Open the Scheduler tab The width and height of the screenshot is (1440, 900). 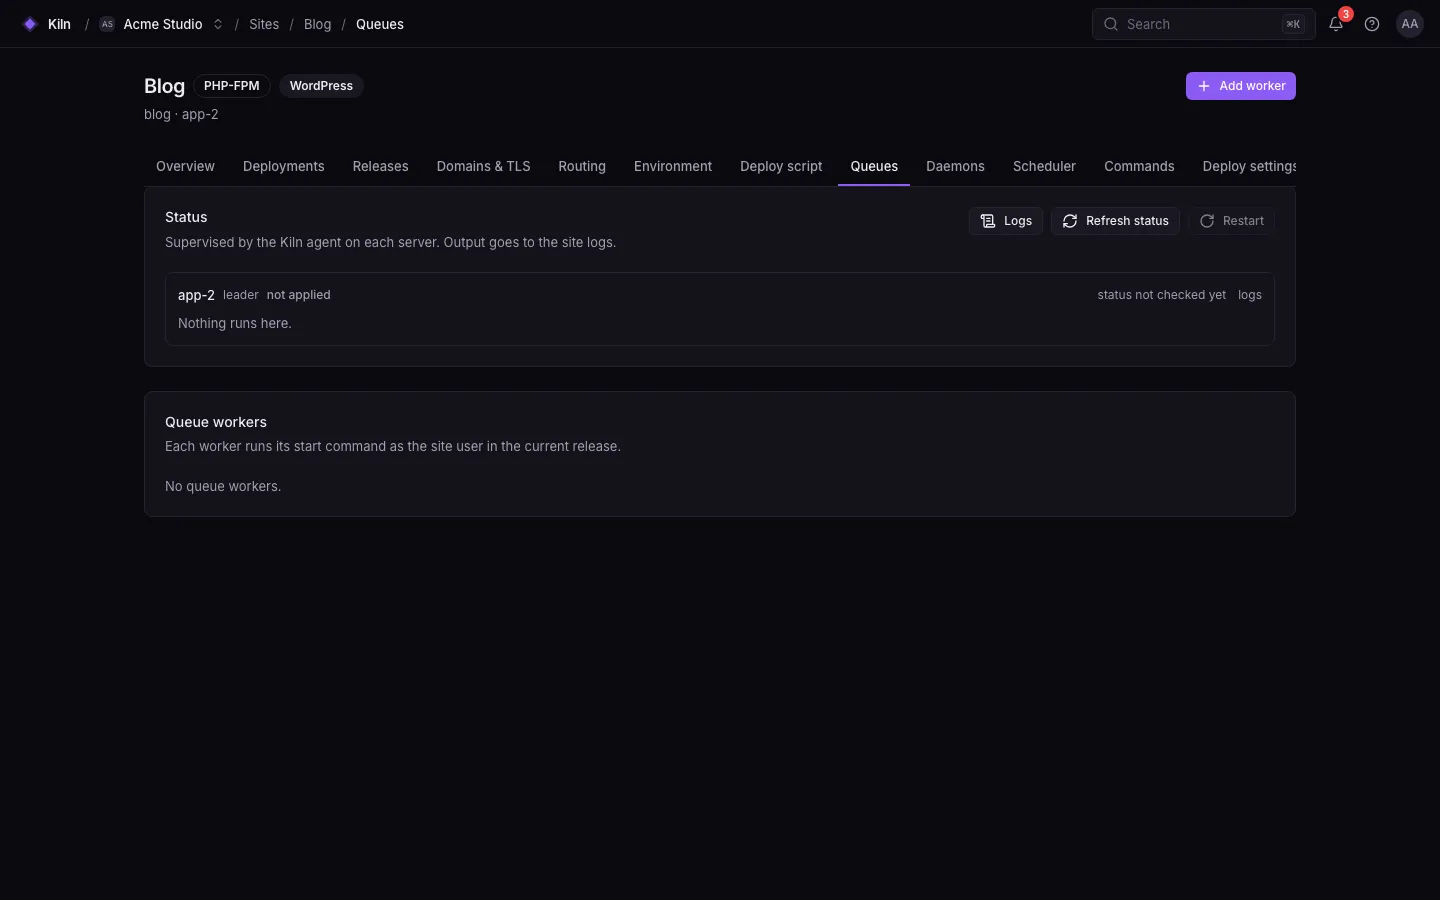pos(1044,166)
